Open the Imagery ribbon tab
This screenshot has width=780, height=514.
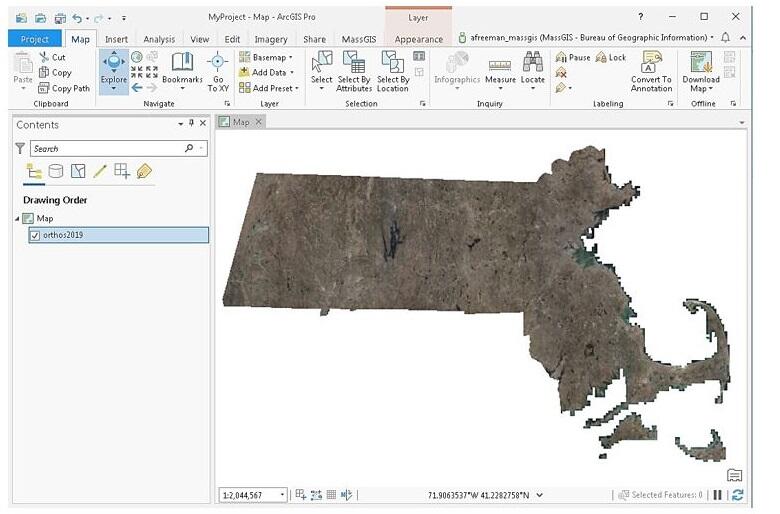269,39
